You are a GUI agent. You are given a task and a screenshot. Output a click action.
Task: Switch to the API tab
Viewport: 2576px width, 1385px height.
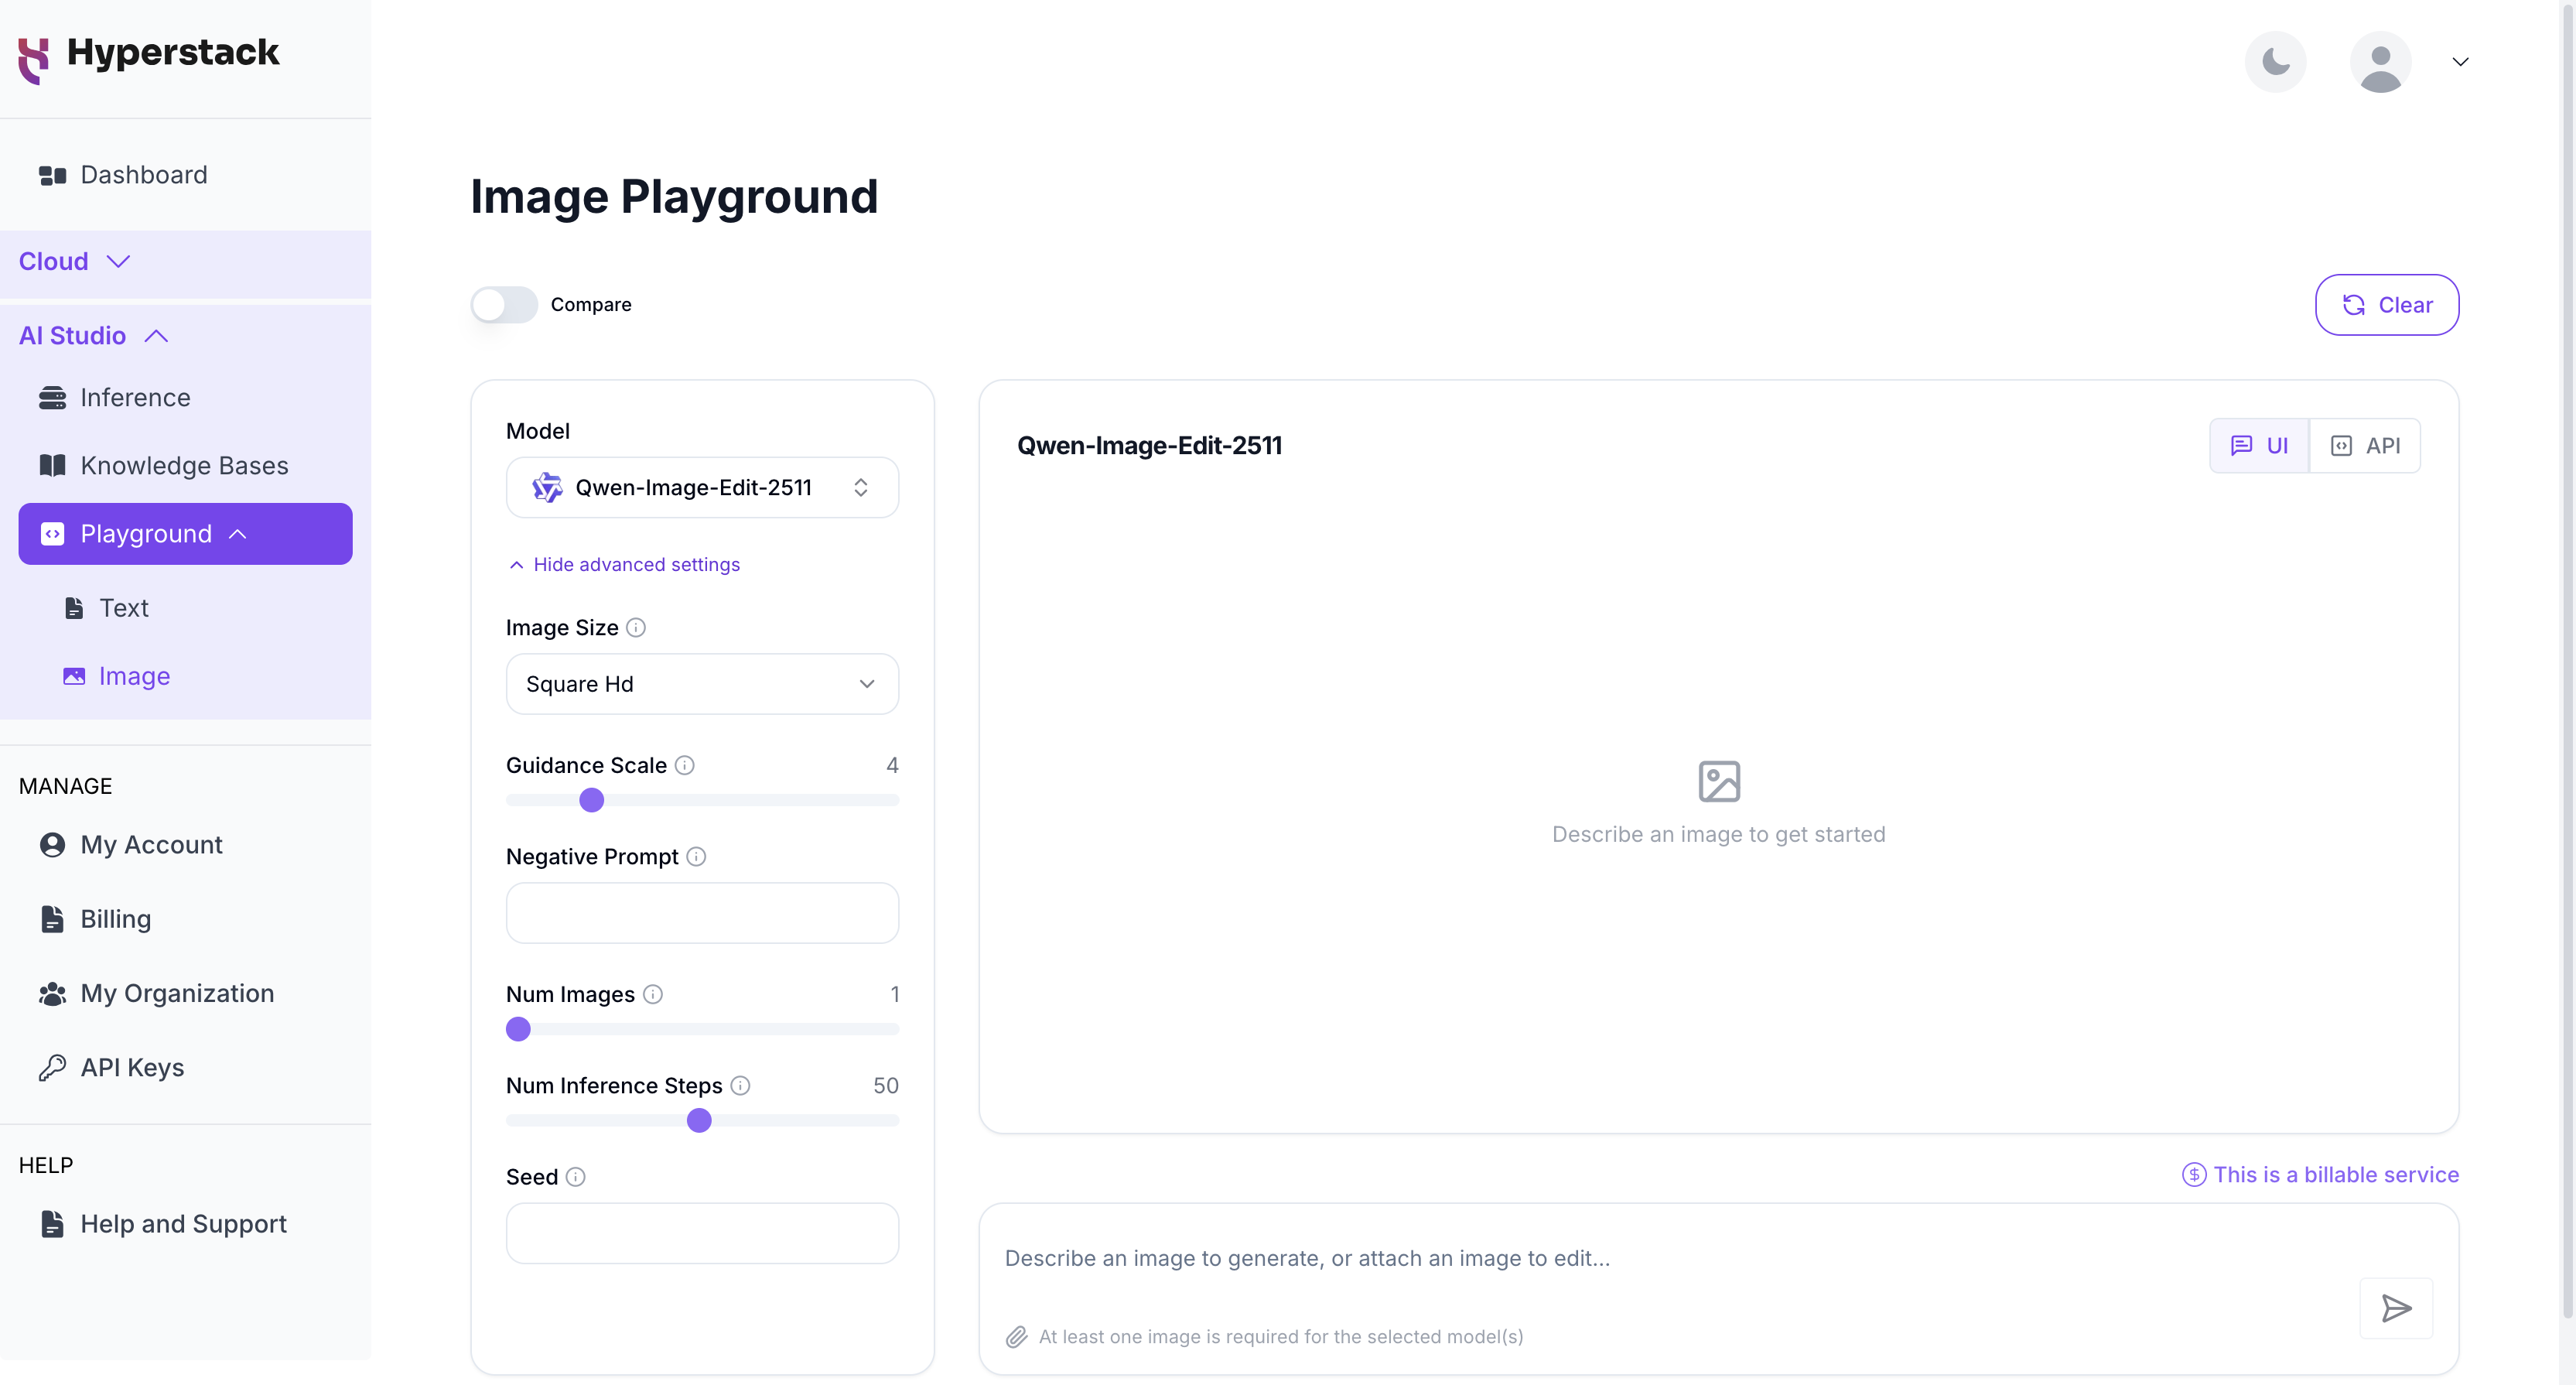pos(2365,446)
